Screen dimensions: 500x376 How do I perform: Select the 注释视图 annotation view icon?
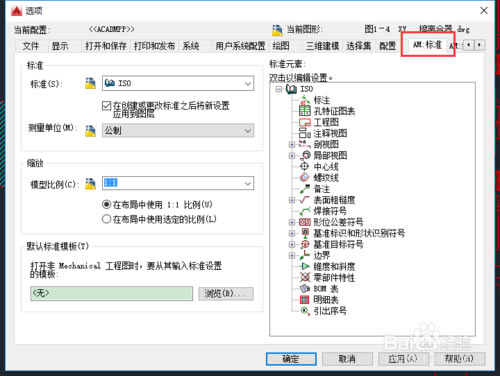pyautogui.click(x=305, y=133)
